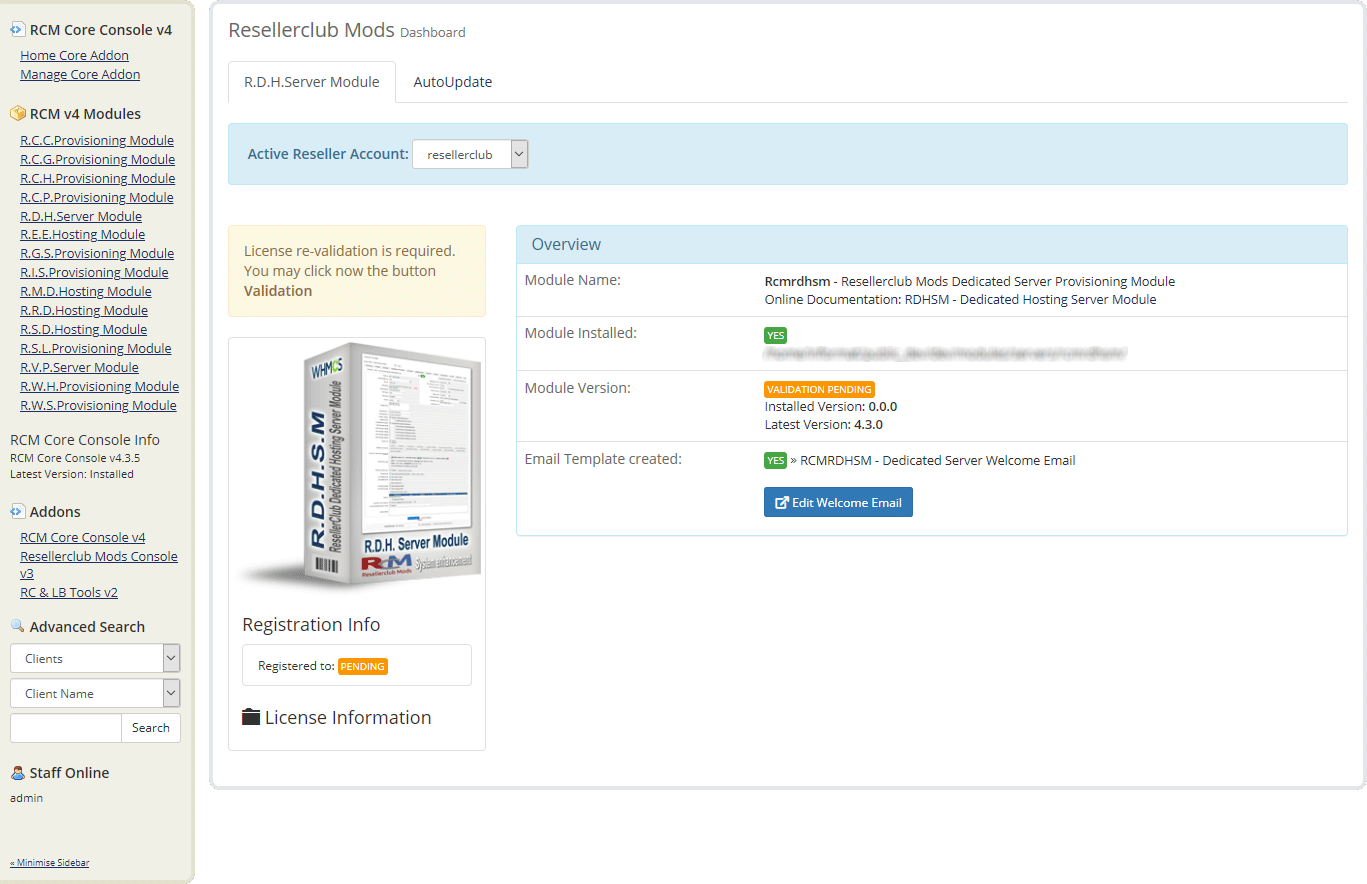
Task: Open R.D.H.Server Module sidebar link
Action: coord(81,217)
